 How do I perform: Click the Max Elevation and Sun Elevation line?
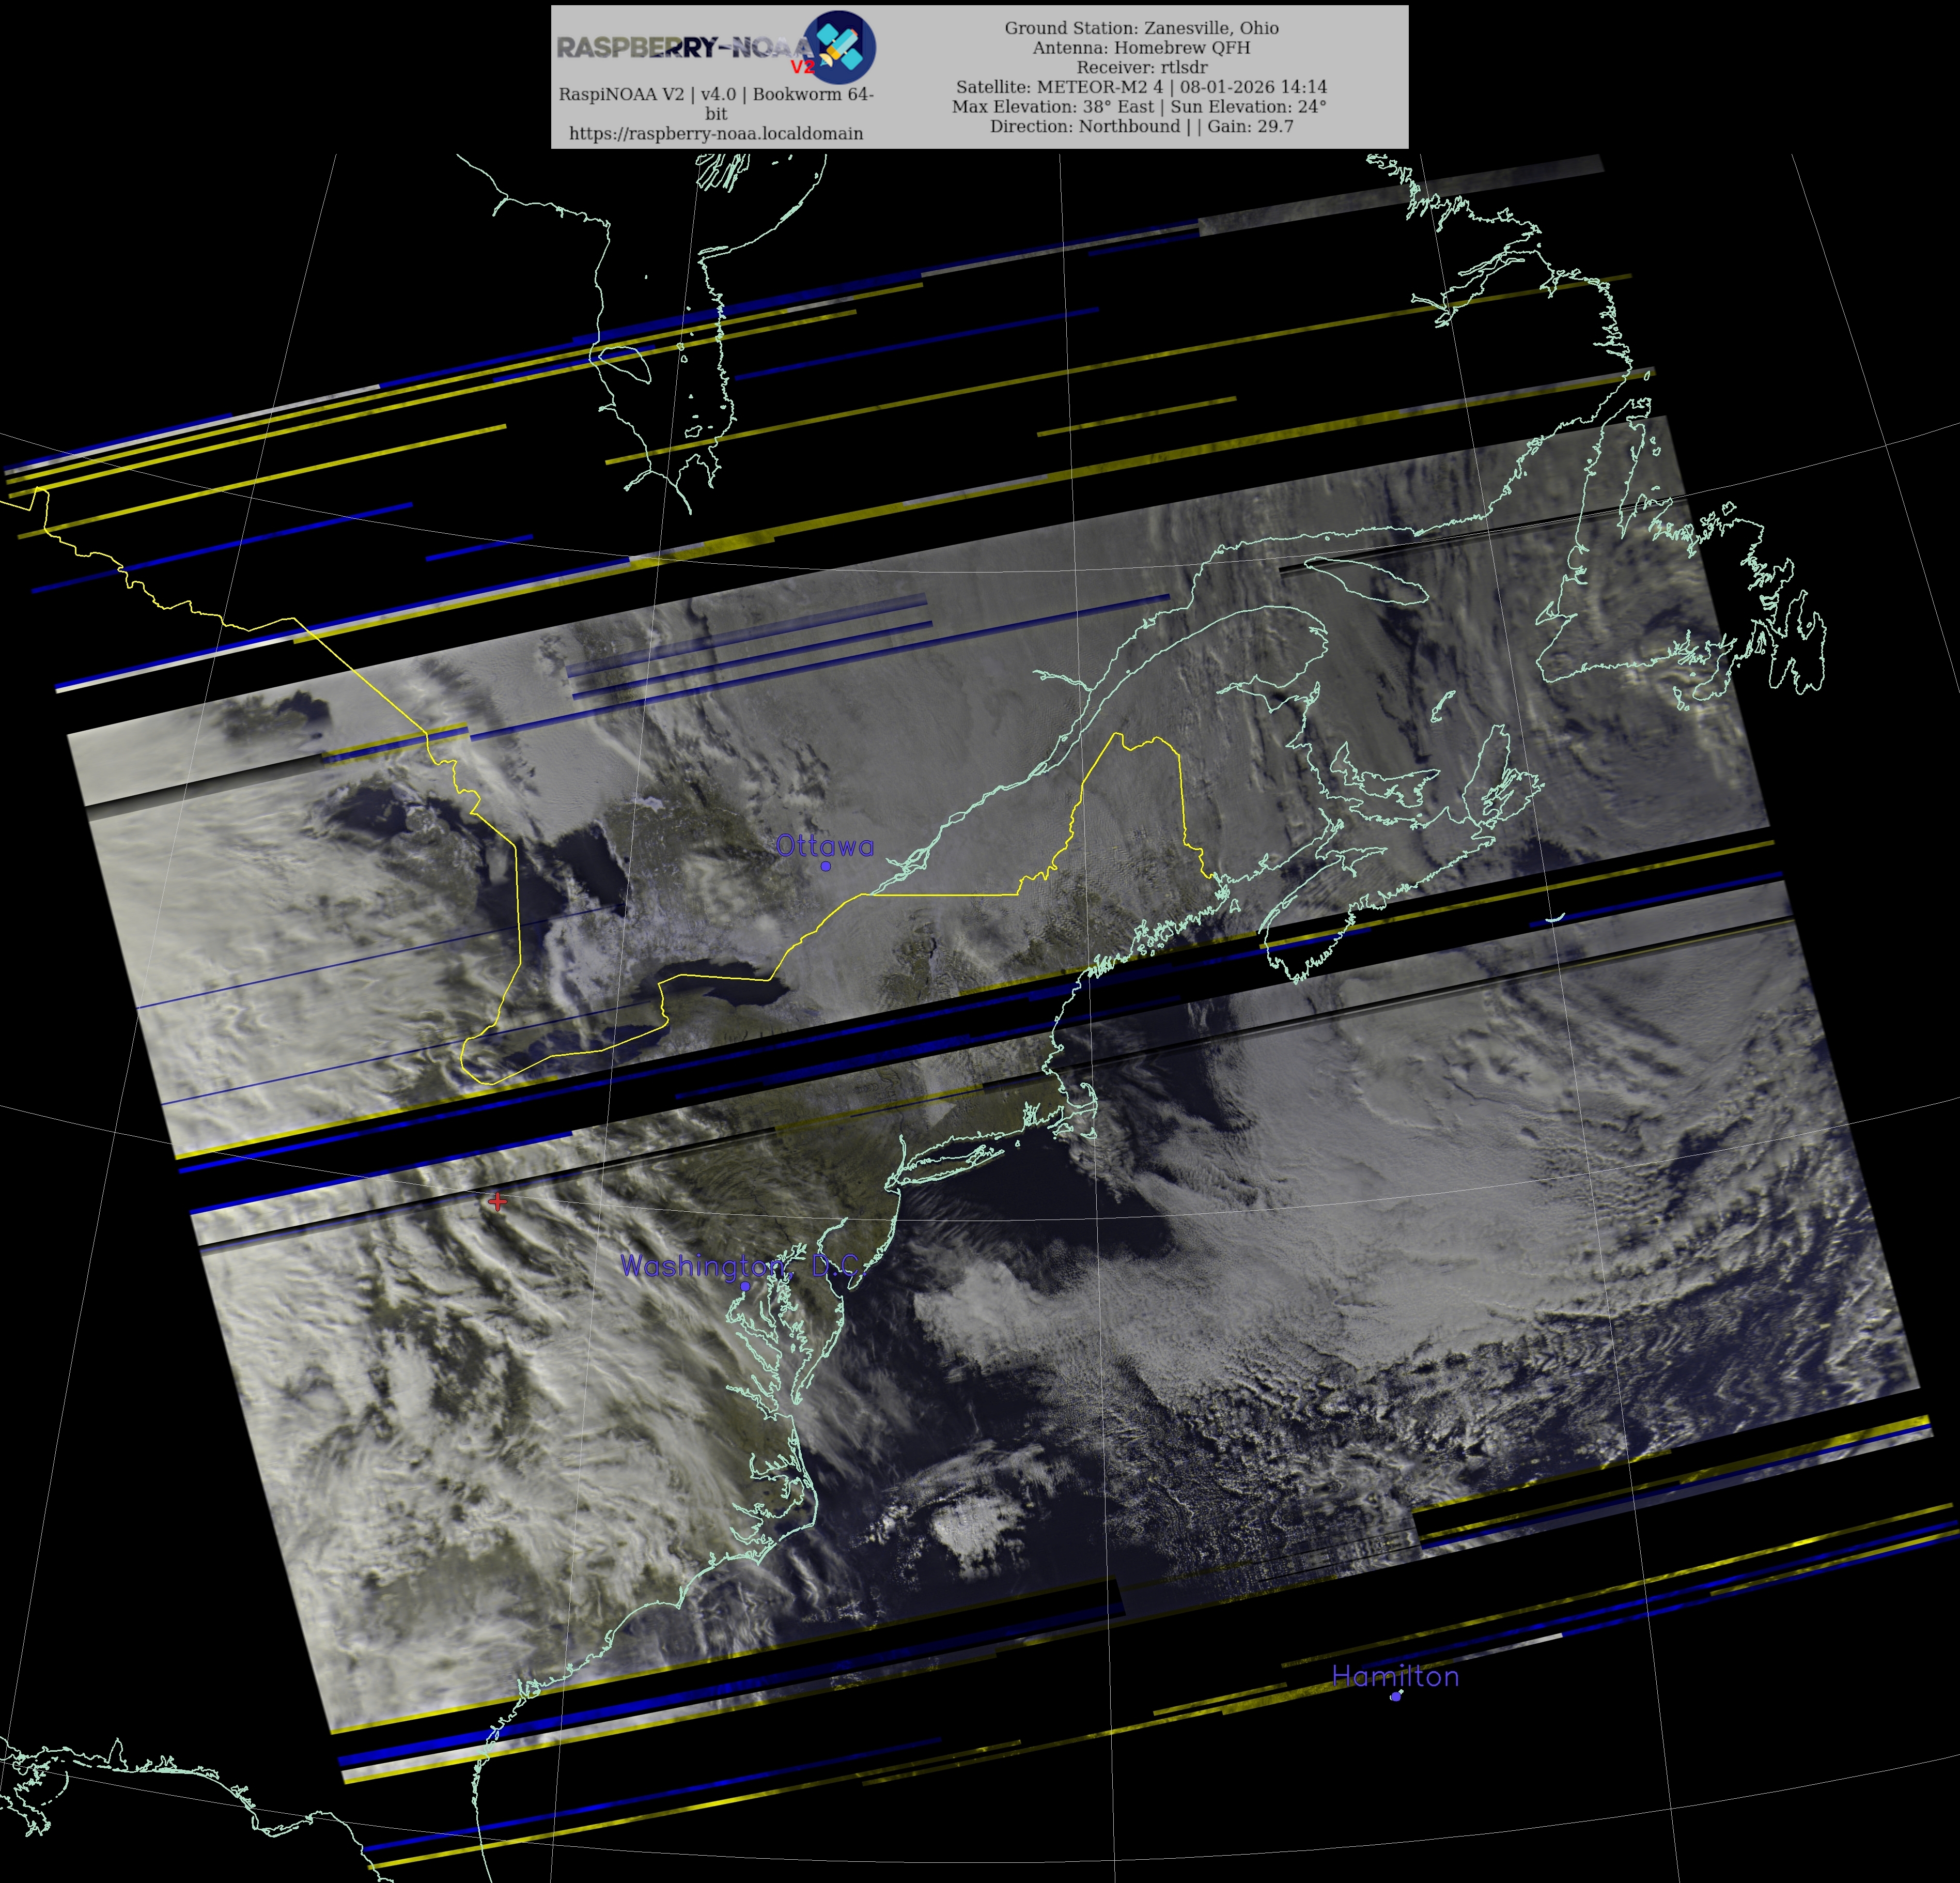click(x=1139, y=106)
